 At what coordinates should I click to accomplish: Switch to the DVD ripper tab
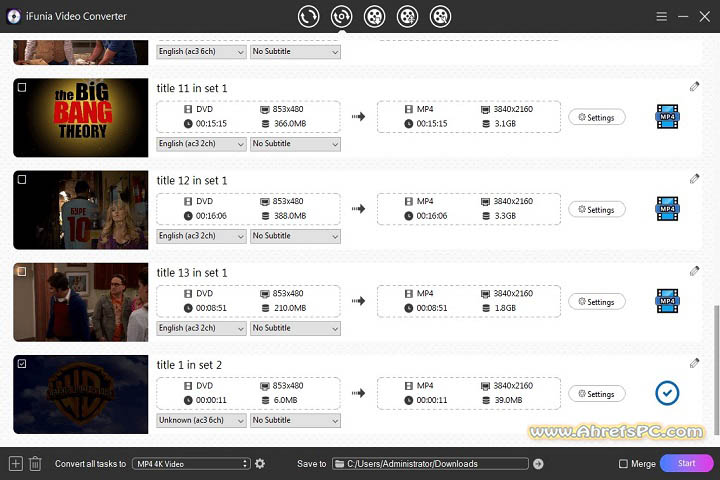click(342, 16)
